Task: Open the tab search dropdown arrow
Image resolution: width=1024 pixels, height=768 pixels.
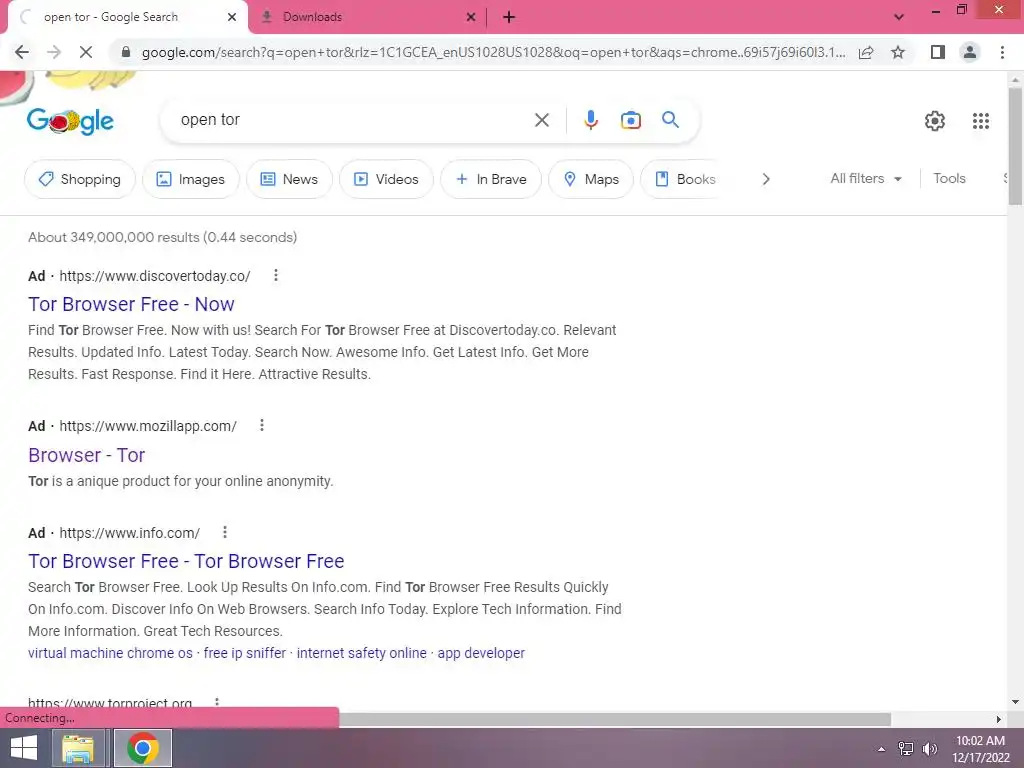Action: pyautogui.click(x=899, y=17)
